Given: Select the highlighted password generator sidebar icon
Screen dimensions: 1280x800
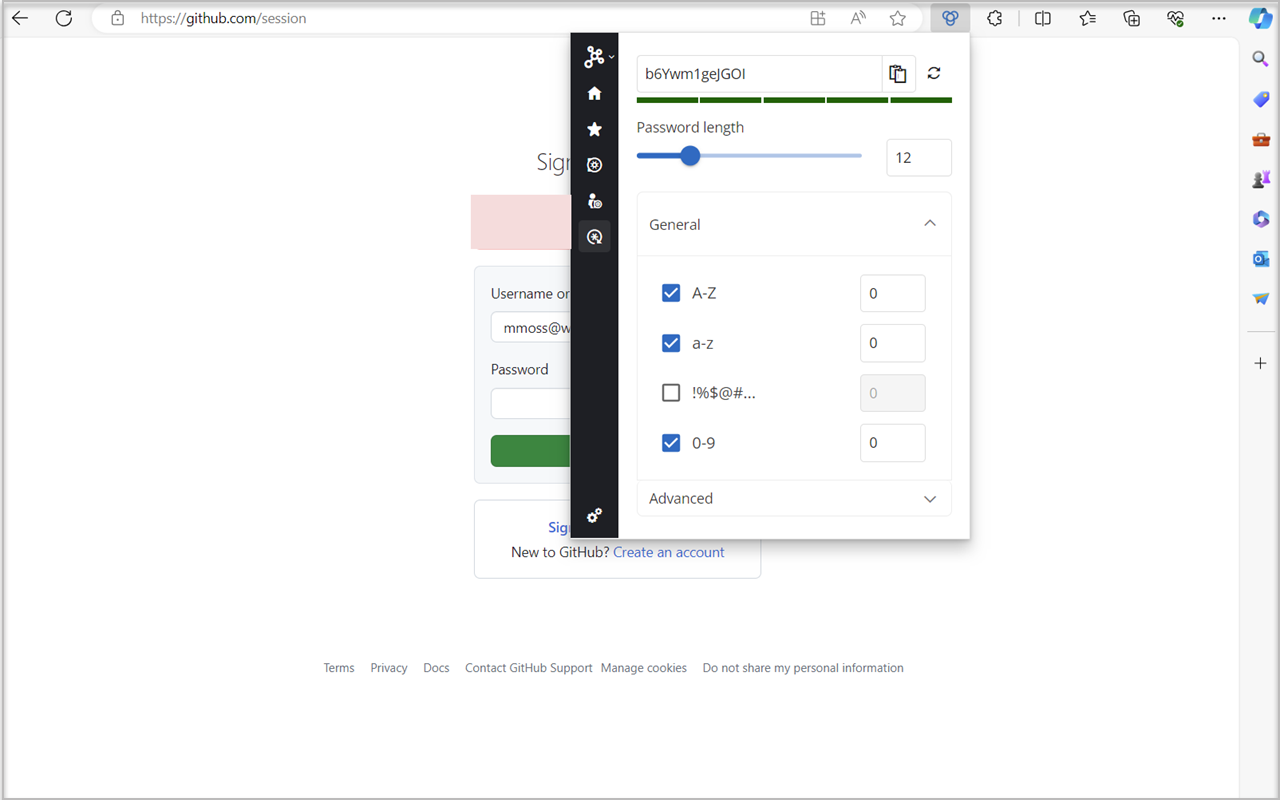Looking at the screenshot, I should pos(594,236).
